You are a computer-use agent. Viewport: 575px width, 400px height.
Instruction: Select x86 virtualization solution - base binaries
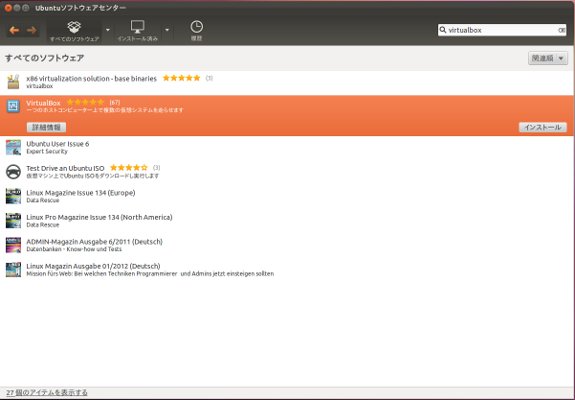(x=287, y=82)
